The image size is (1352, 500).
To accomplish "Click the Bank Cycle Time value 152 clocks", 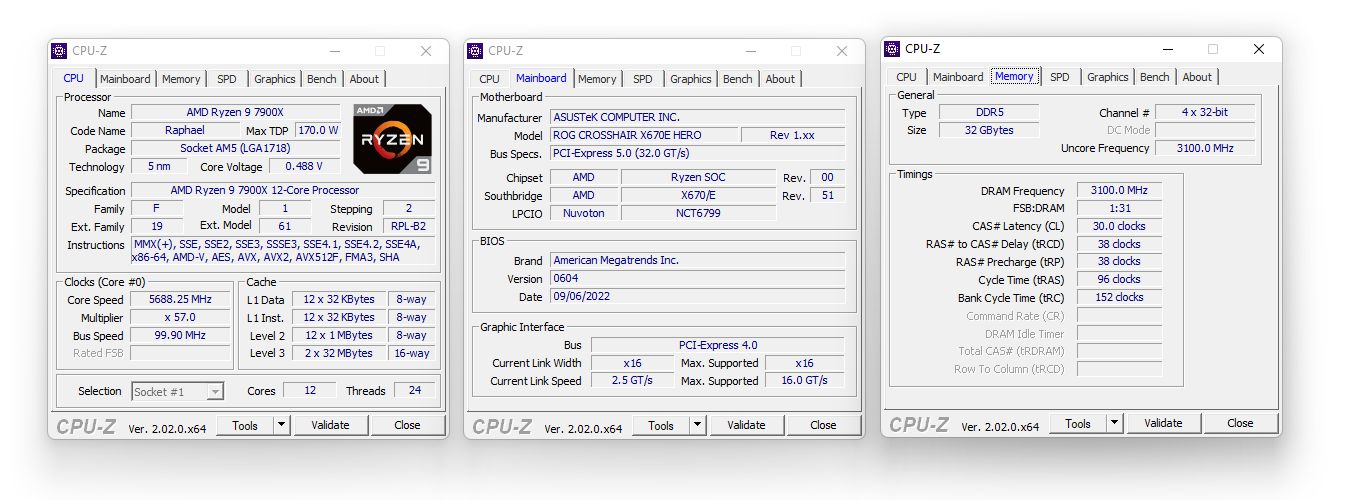I will [x=1119, y=297].
